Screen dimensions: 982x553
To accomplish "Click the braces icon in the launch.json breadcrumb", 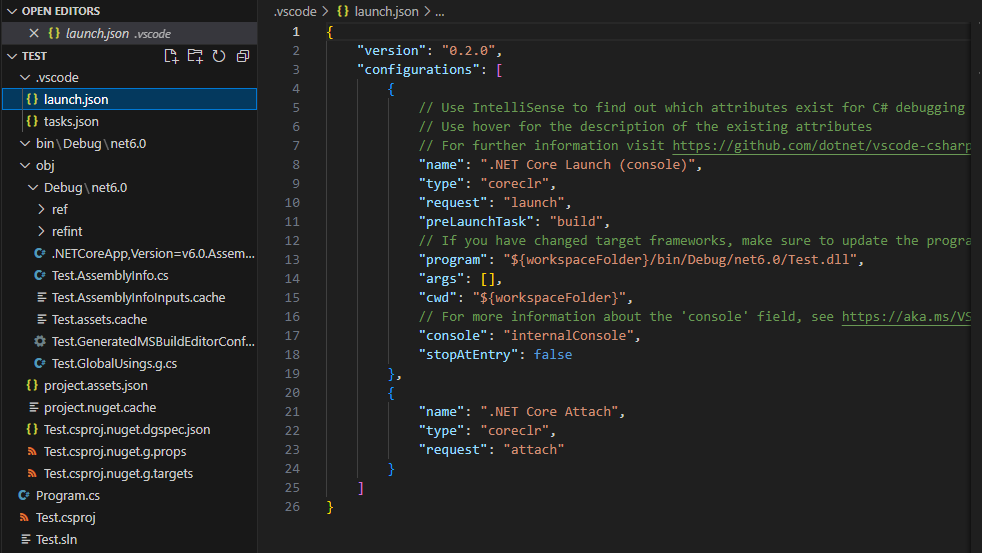I will tap(343, 11).
